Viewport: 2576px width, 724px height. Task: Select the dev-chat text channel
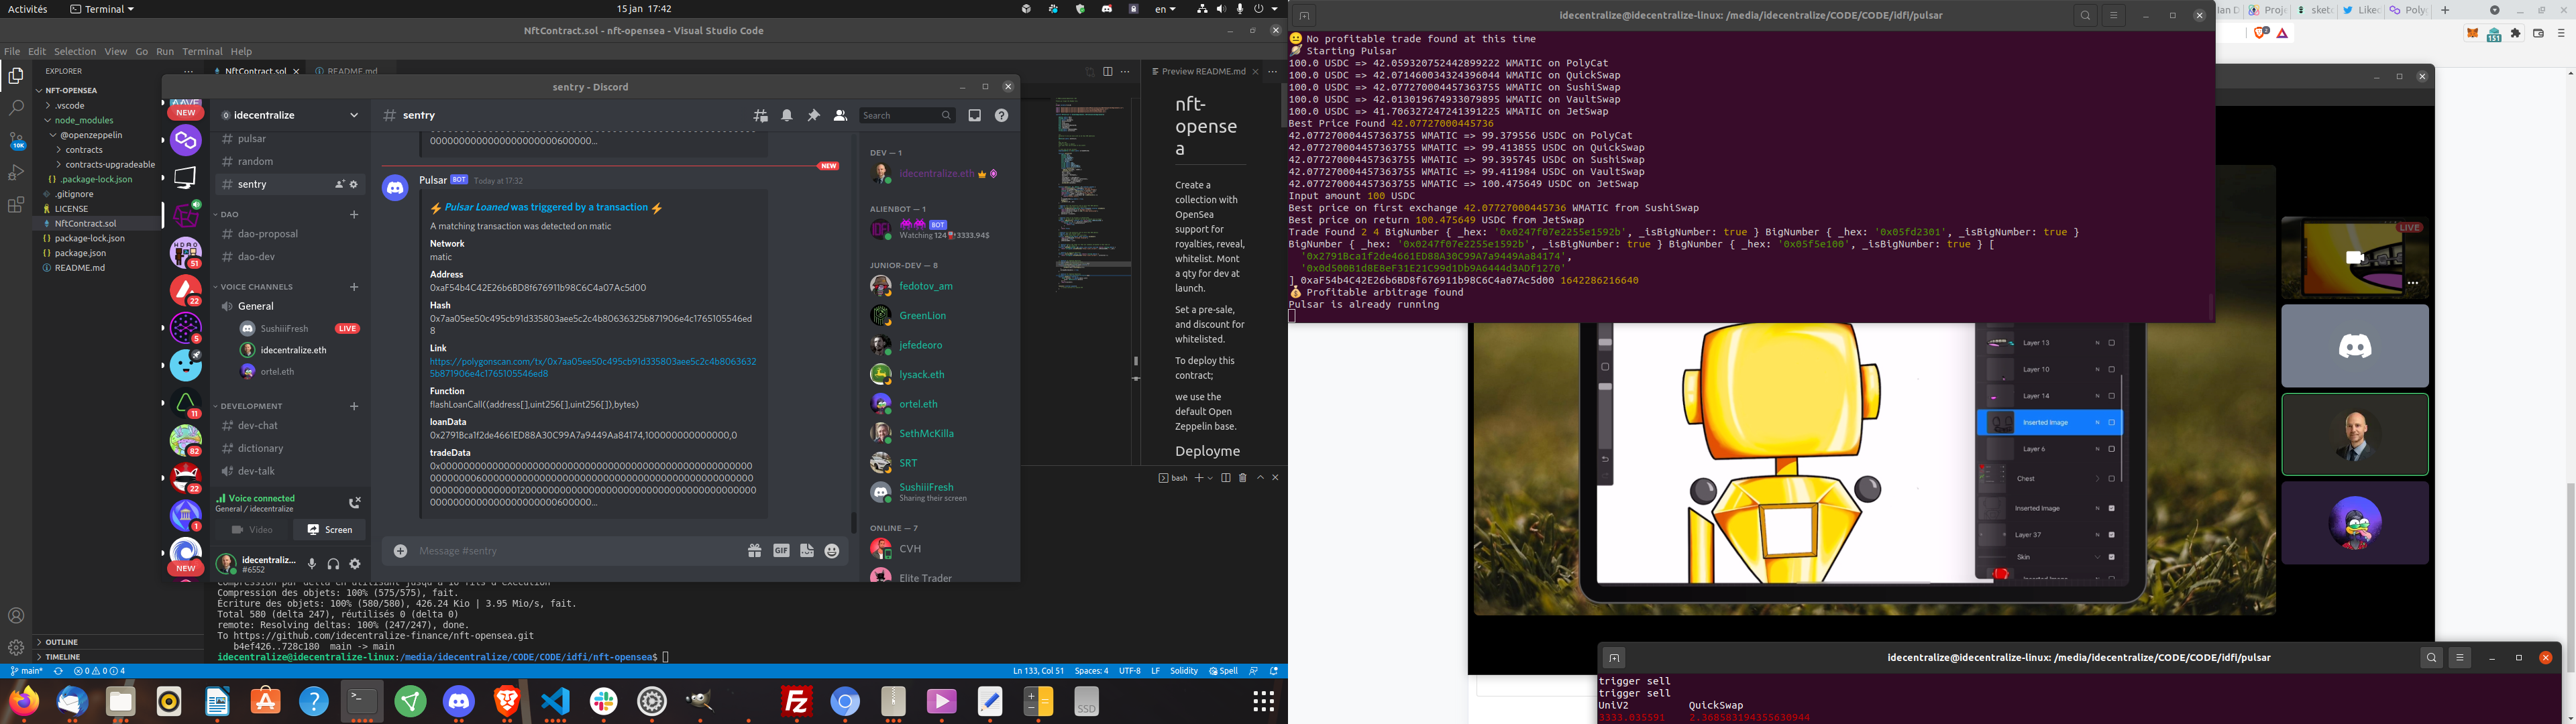258,426
